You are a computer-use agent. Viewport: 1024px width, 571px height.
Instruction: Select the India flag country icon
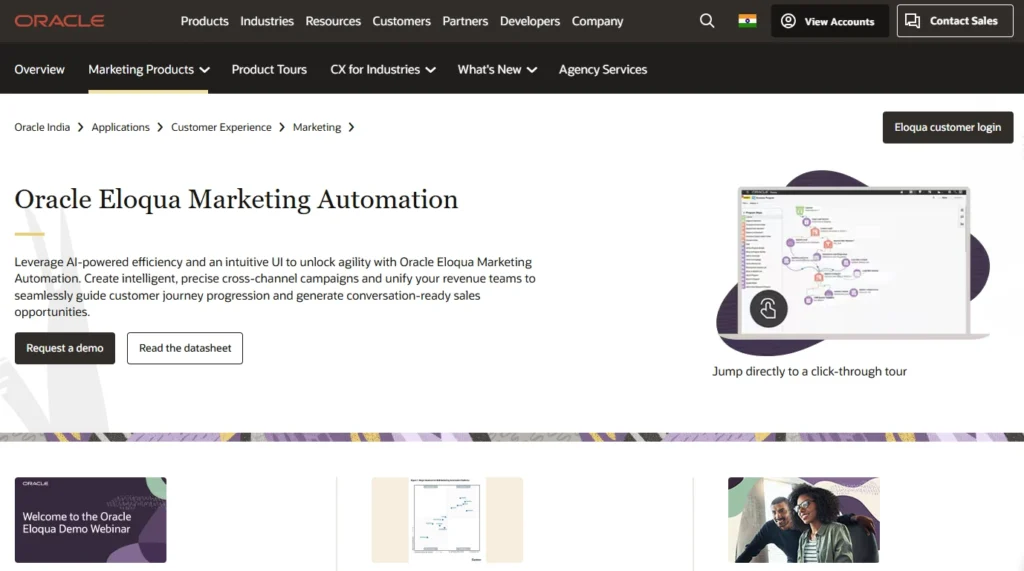tap(747, 21)
